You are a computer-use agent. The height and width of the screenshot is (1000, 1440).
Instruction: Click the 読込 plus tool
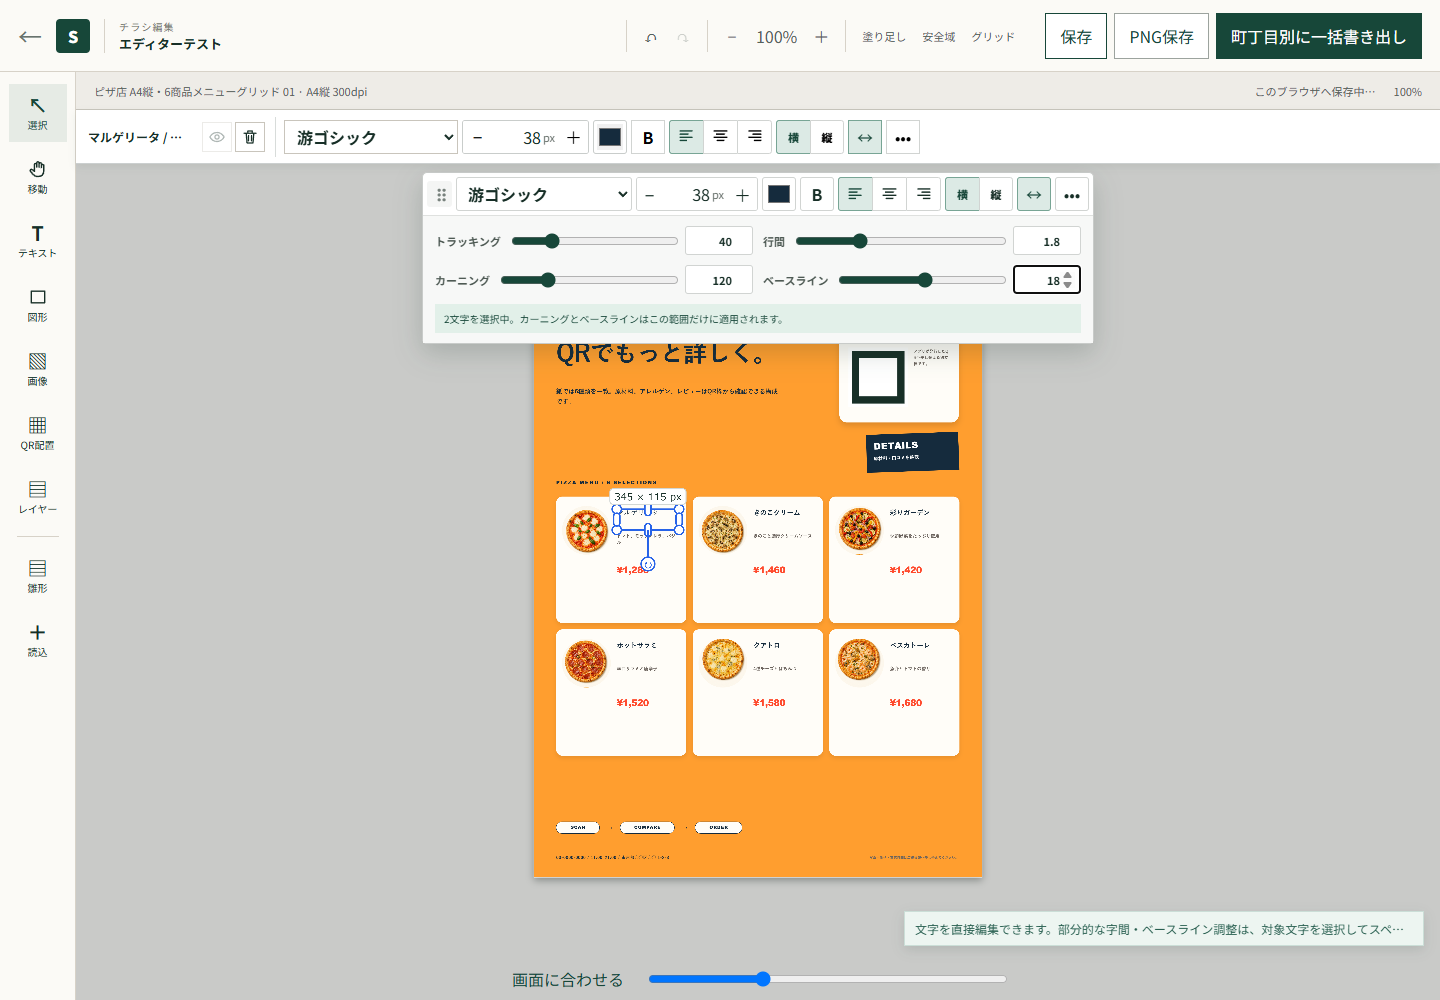[x=38, y=640]
